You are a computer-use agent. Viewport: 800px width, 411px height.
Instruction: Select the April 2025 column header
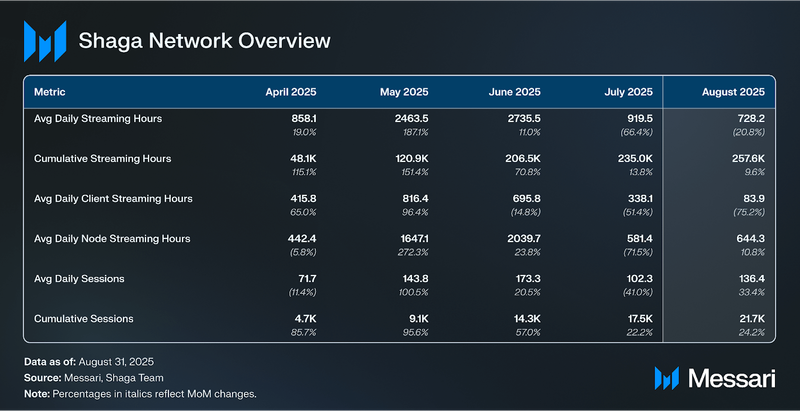pyautogui.click(x=291, y=91)
